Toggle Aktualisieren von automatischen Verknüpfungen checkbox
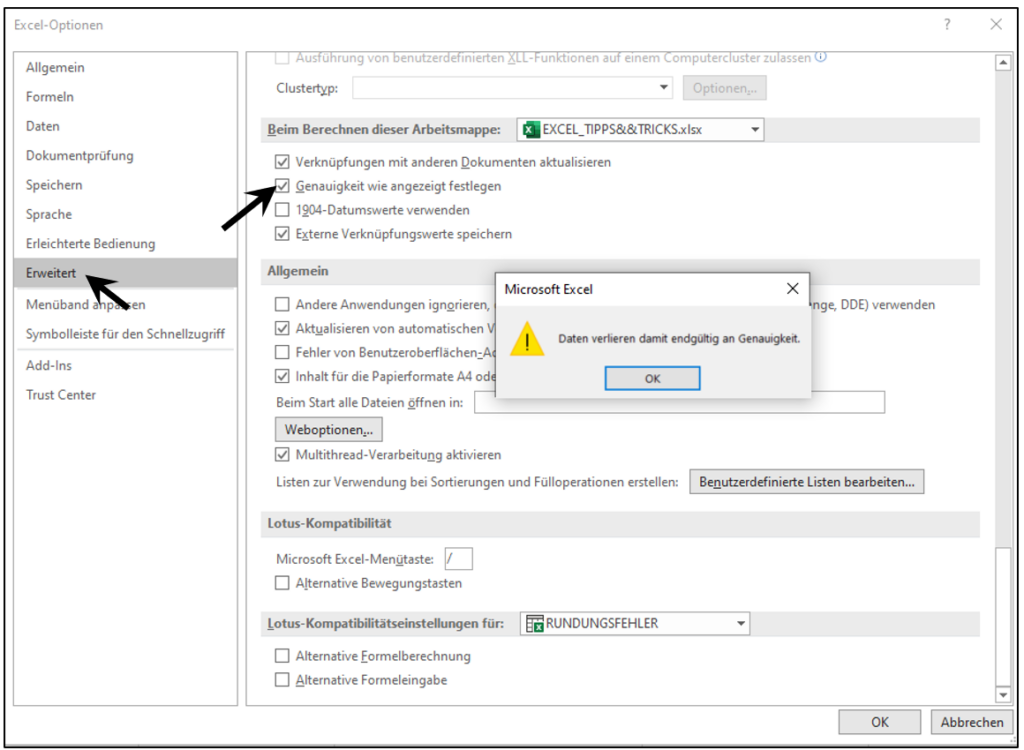 coord(282,329)
